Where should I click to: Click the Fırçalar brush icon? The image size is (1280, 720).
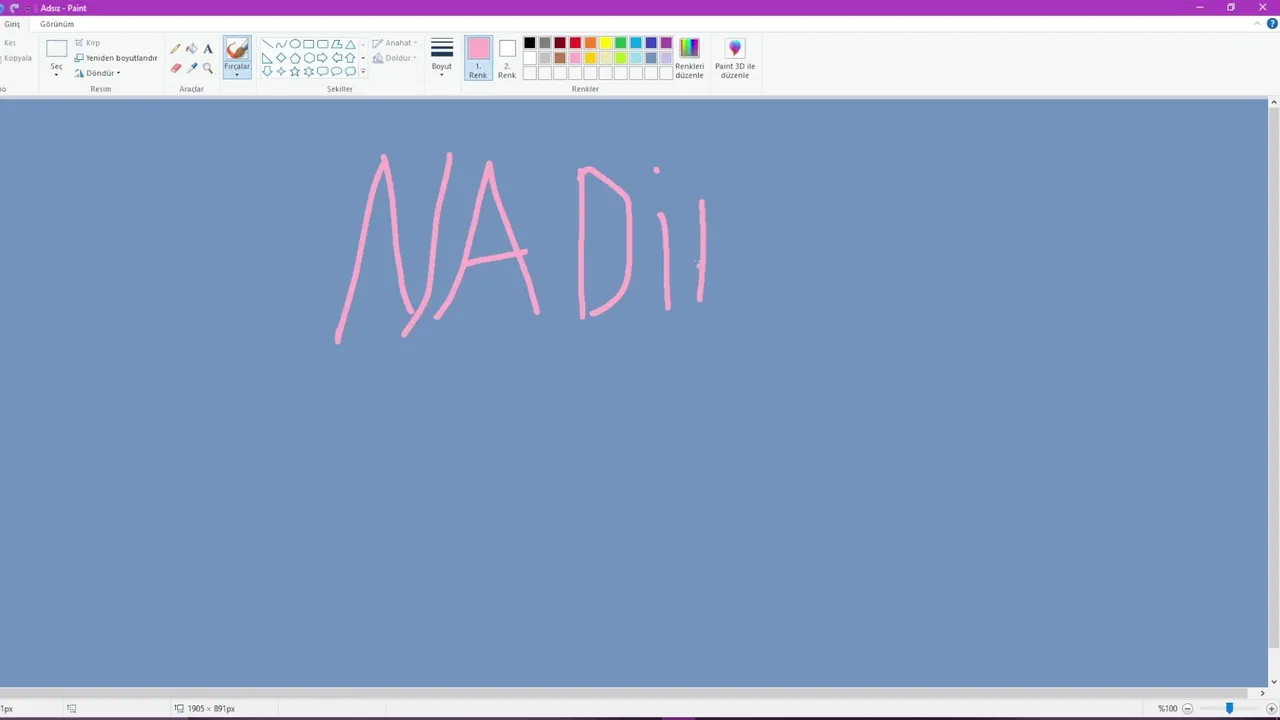pos(237,49)
